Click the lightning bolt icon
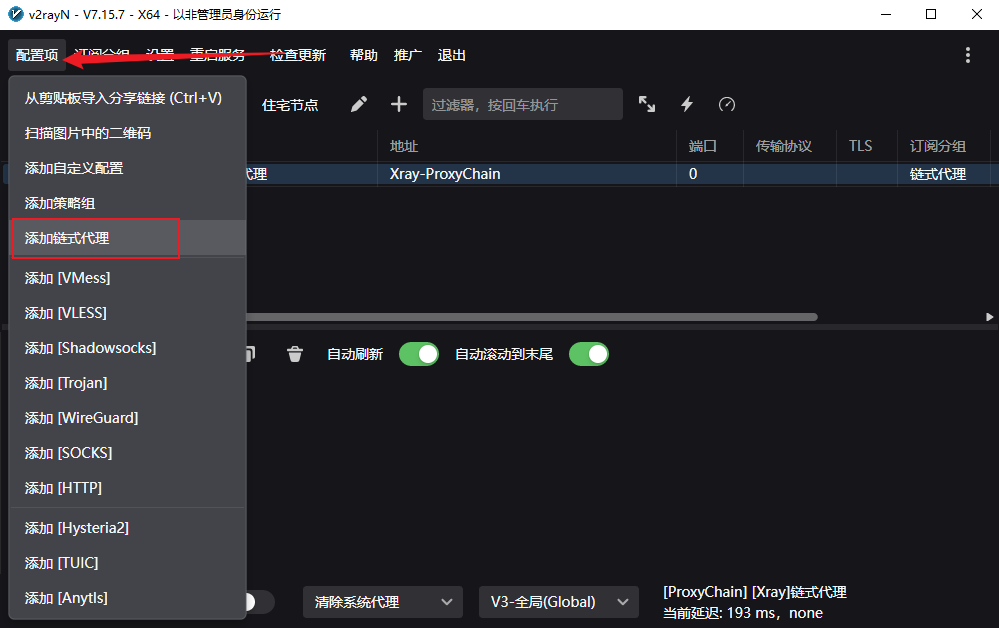Viewport: 999px width, 628px height. (x=687, y=104)
